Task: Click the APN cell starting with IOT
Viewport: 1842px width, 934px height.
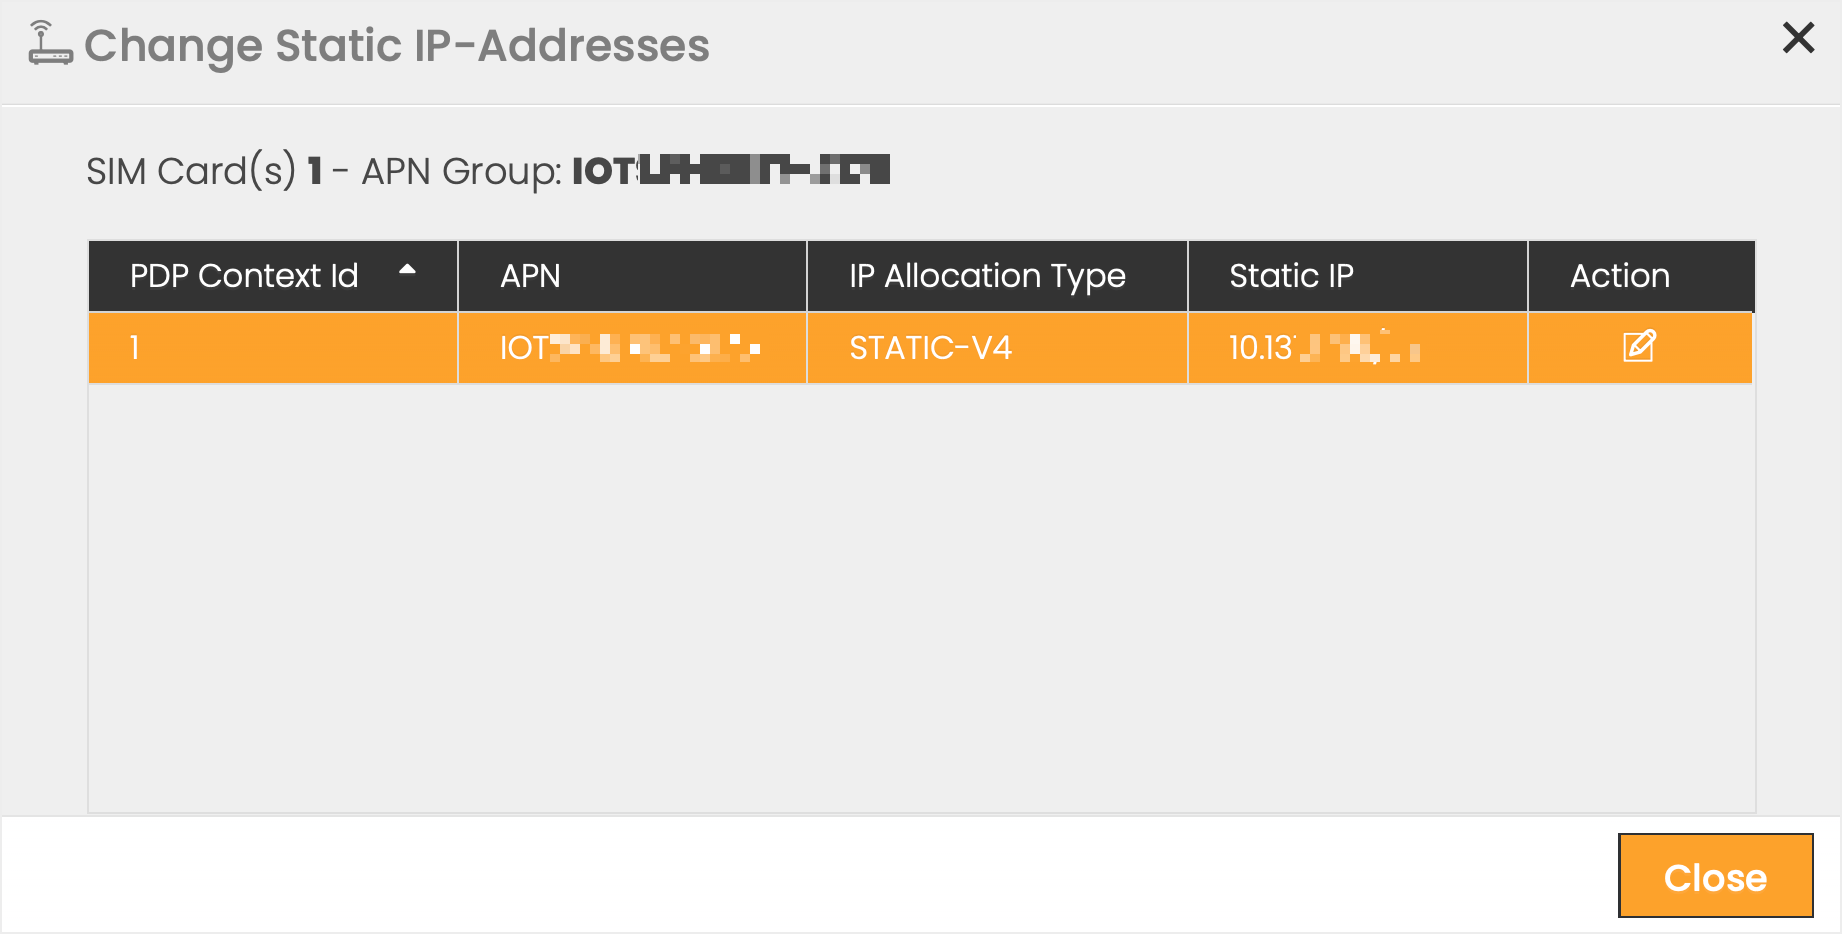Action: pos(630,348)
